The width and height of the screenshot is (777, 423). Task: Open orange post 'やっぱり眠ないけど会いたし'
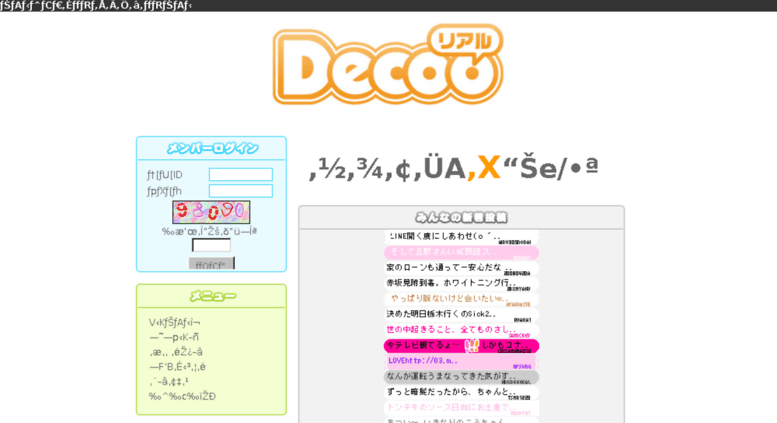tap(461, 299)
